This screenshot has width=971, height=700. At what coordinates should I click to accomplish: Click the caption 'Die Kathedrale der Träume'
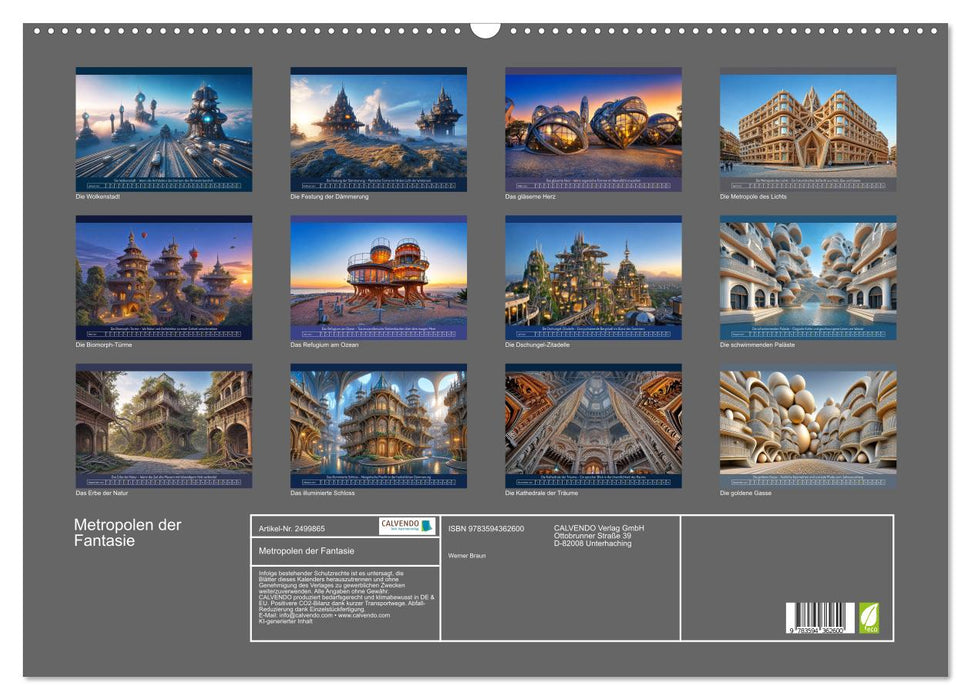pyautogui.click(x=542, y=493)
